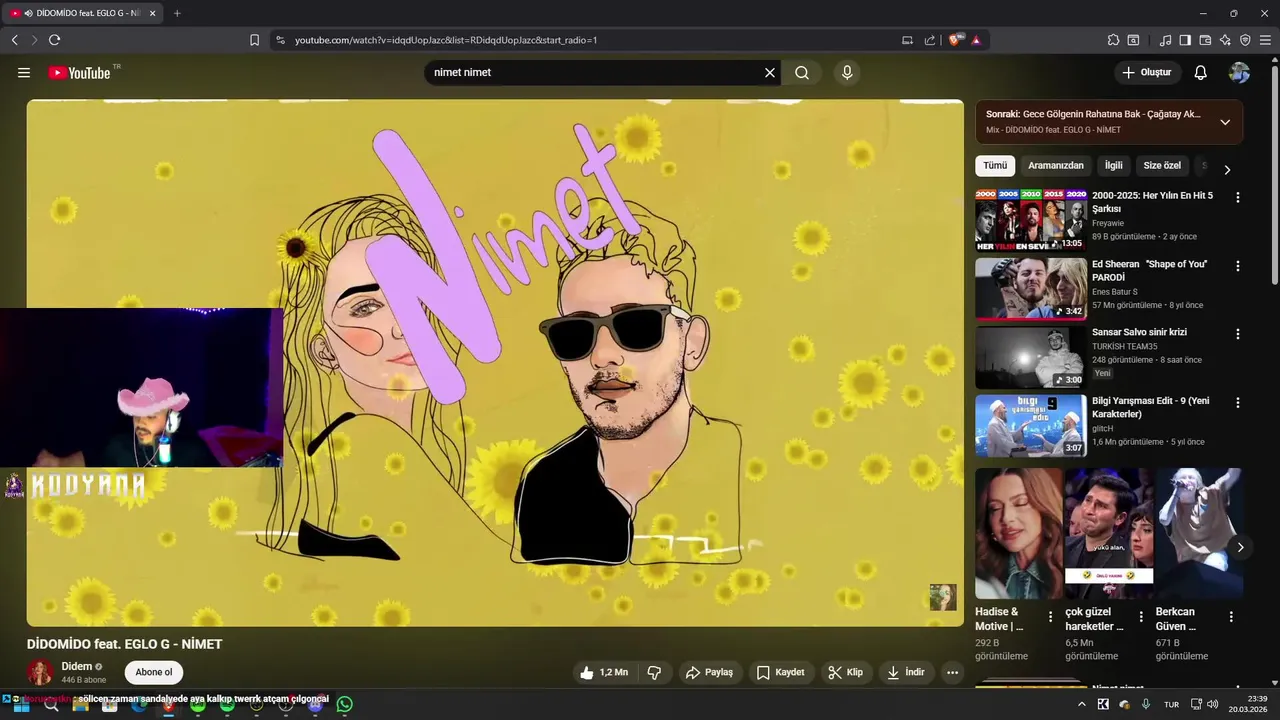
Task: Toggle the browser sidebar panel icon
Action: pos(1185,40)
